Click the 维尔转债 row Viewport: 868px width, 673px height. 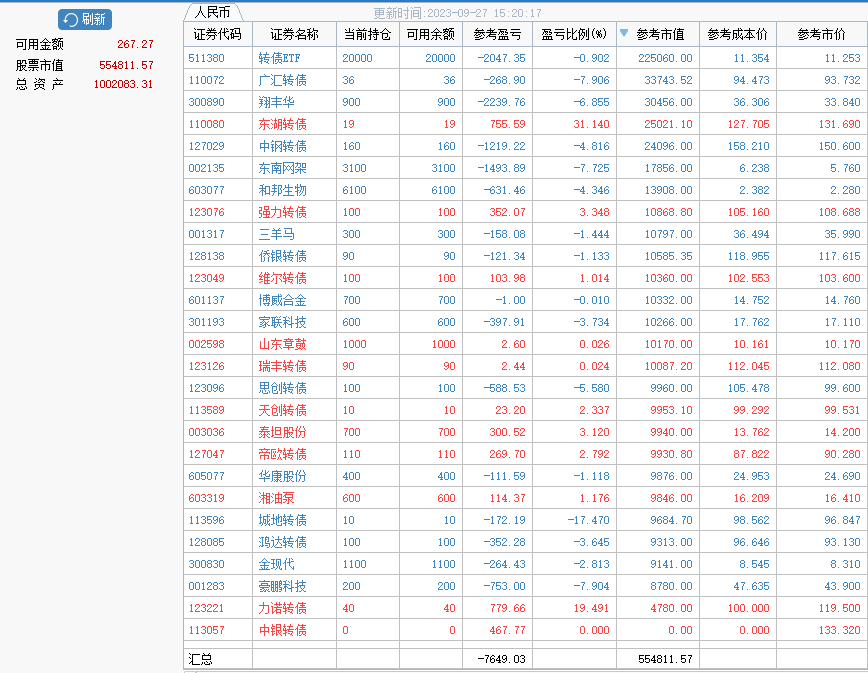(525, 278)
